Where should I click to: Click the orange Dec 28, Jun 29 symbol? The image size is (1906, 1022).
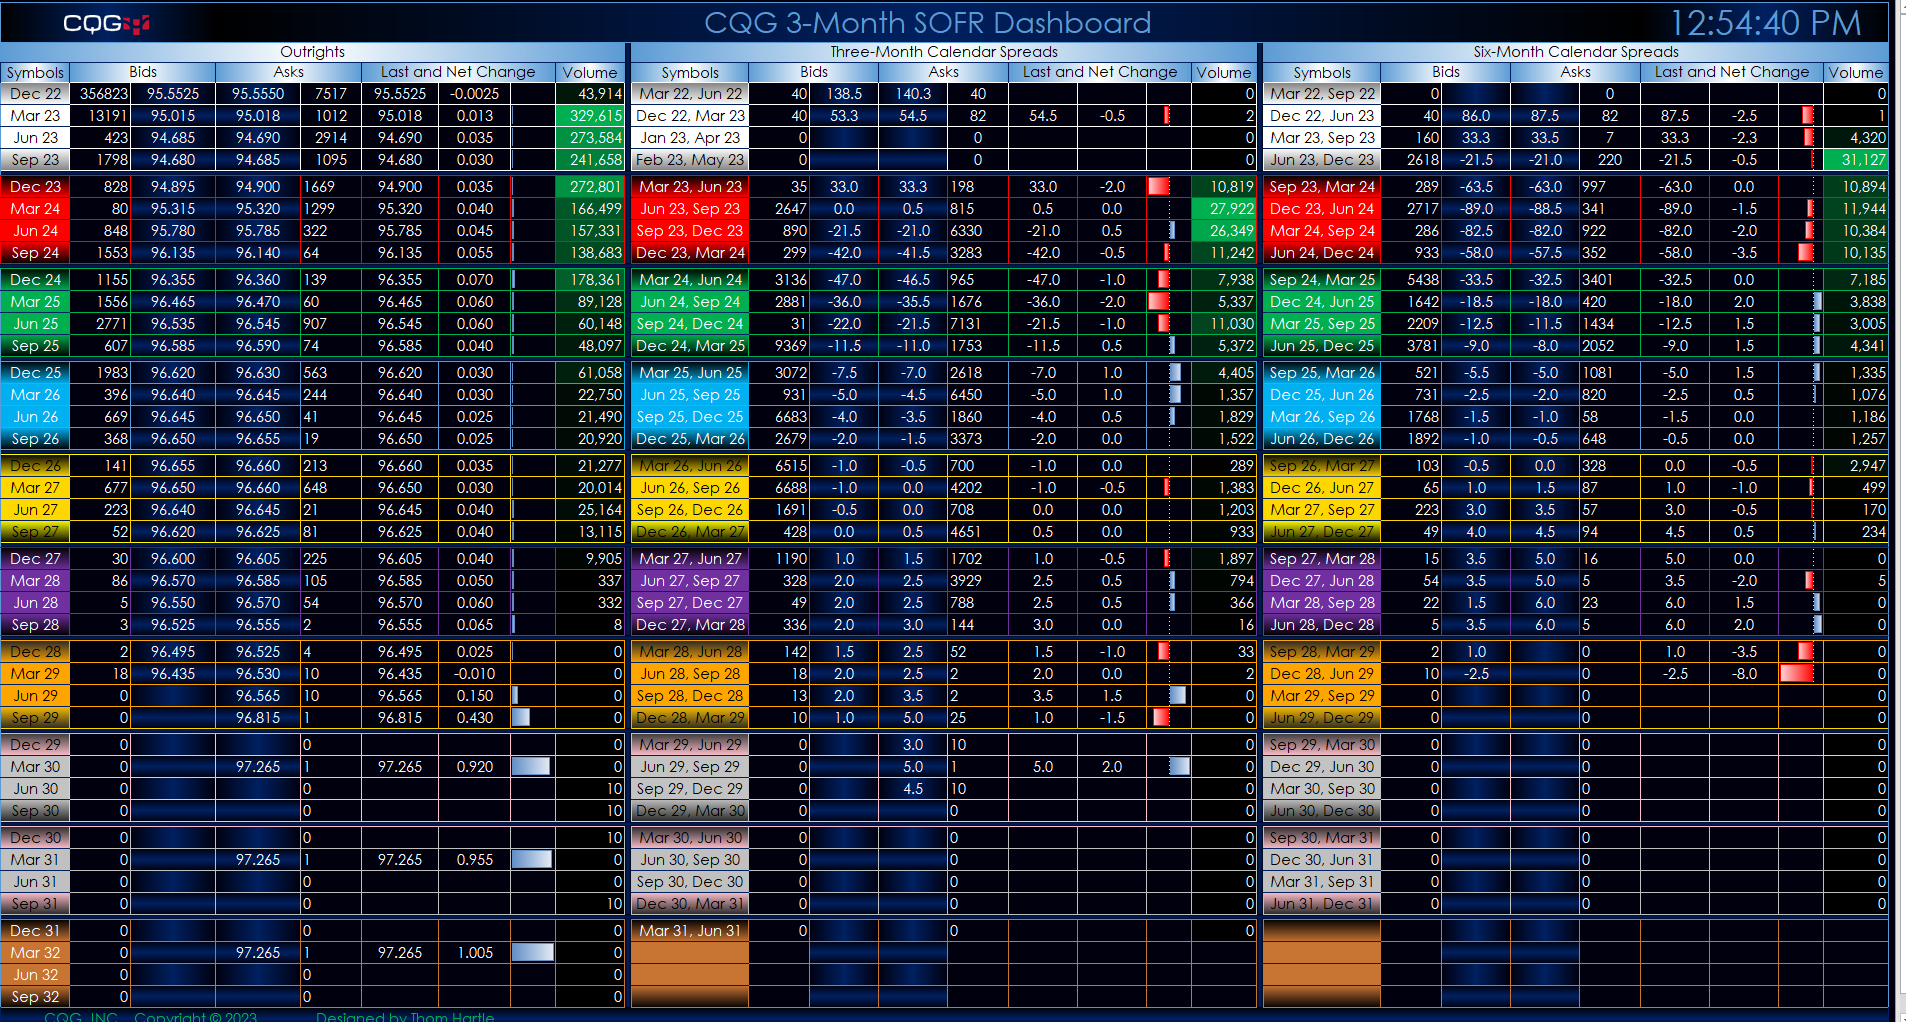pos(1322,674)
